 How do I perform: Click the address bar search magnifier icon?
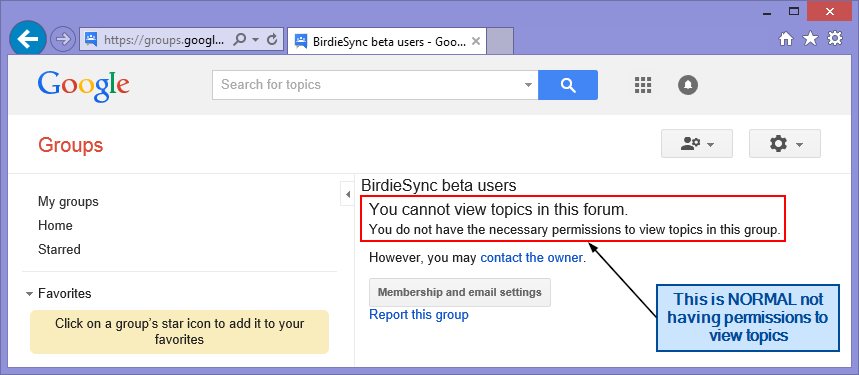pyautogui.click(x=239, y=39)
